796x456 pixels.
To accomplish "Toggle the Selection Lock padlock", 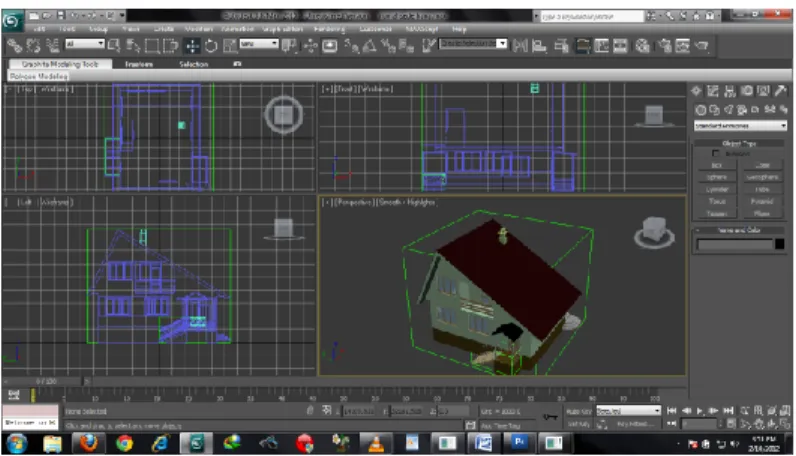I will 310,410.
